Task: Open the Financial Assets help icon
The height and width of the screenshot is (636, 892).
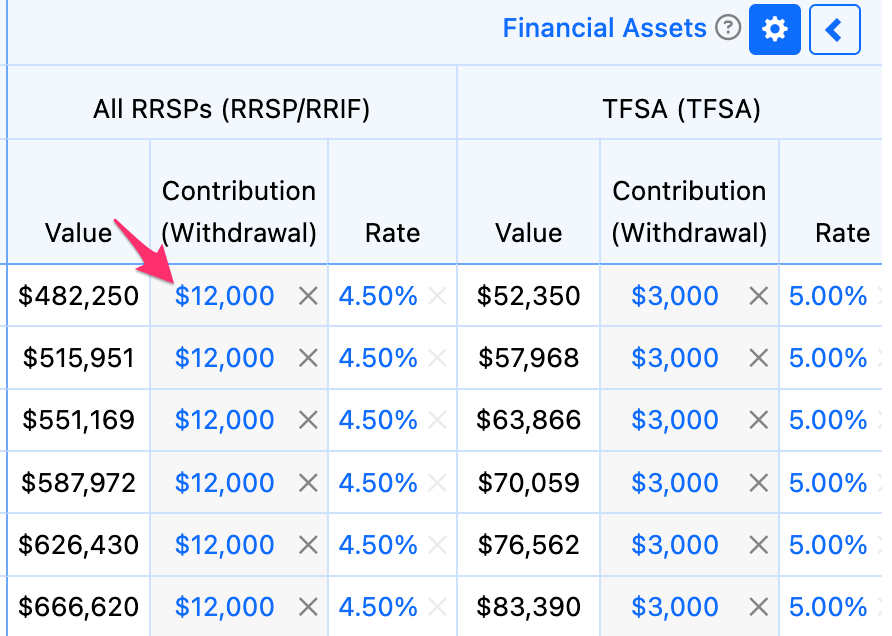Action: pos(728,28)
